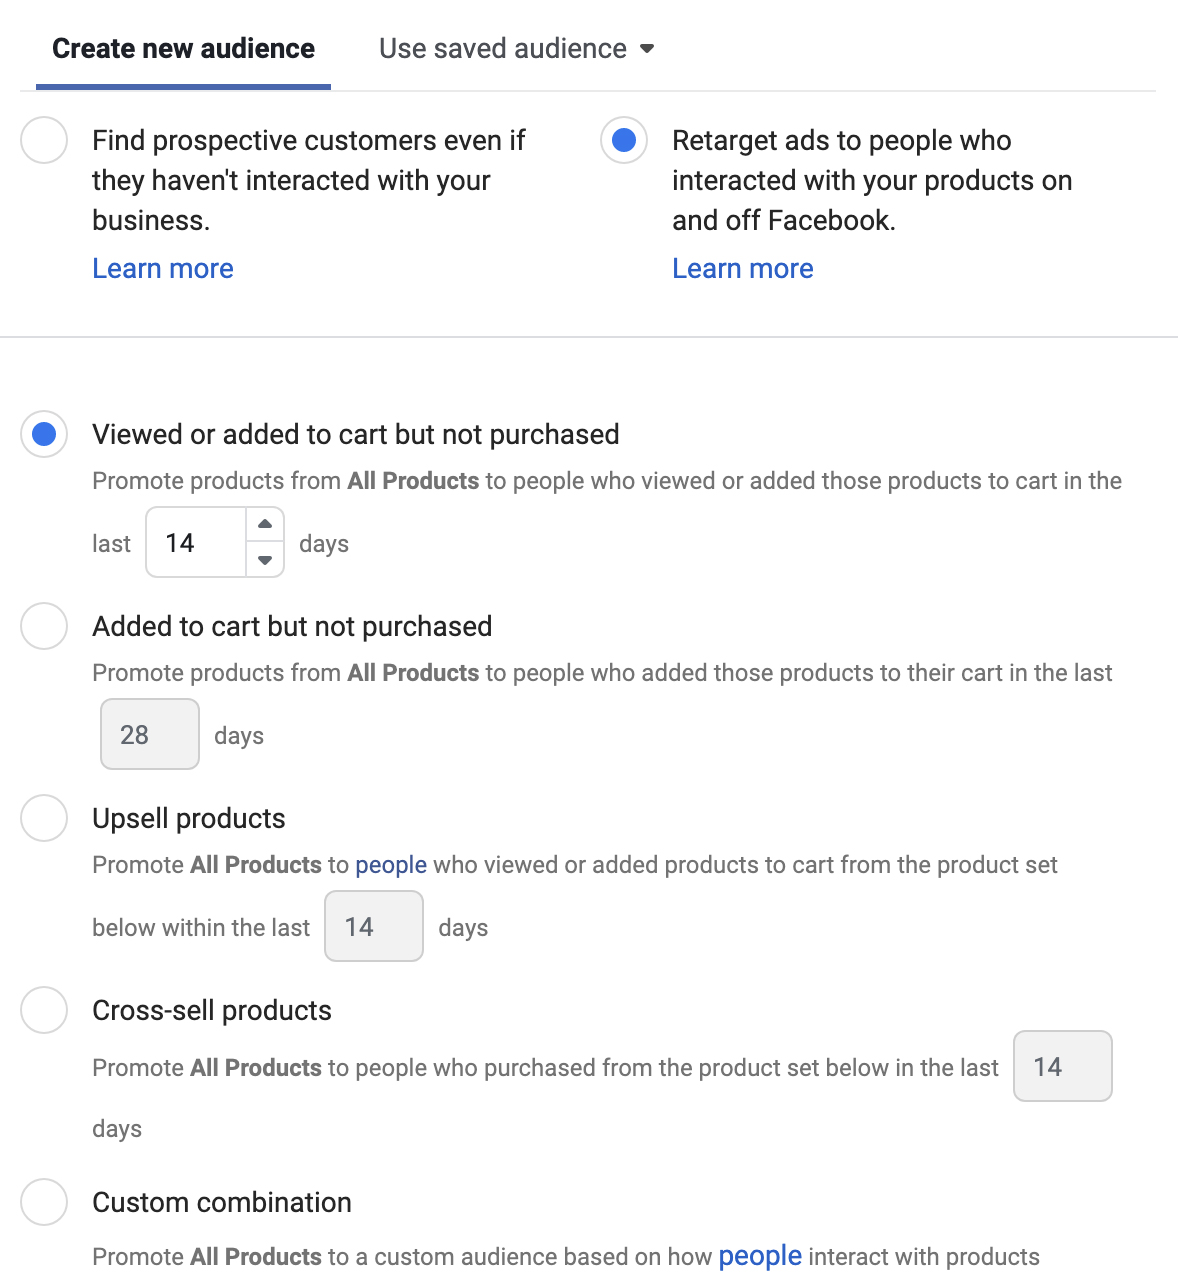The image size is (1178, 1283).
Task: Select the Upsell products radio button
Action: [44, 818]
